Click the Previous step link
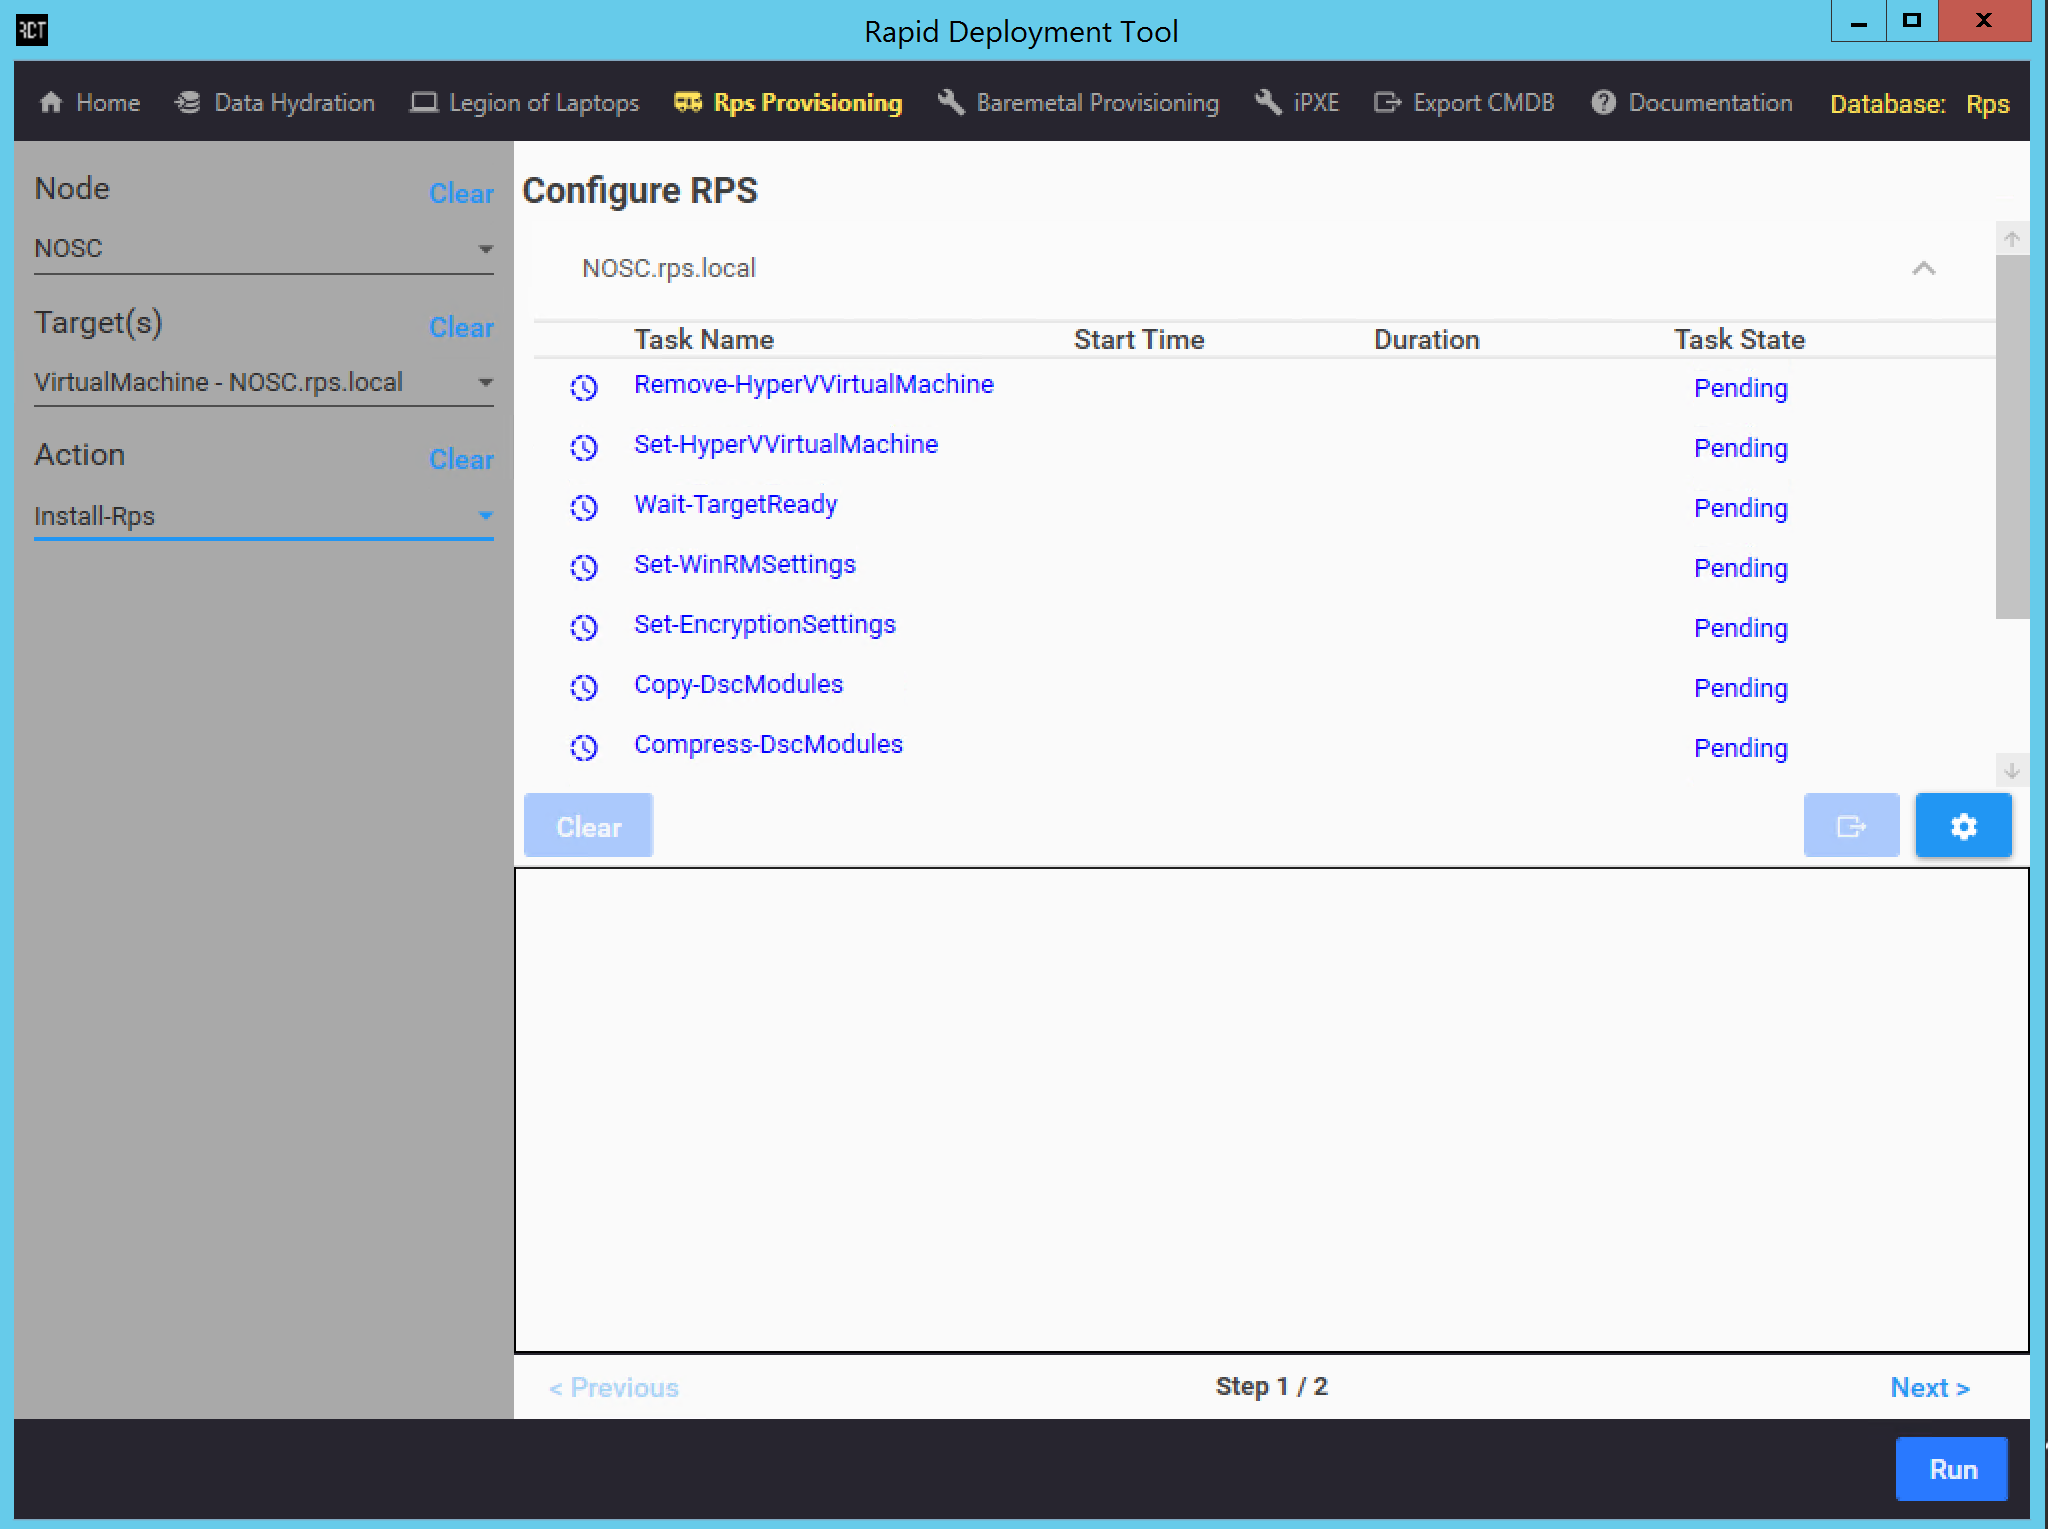Image resolution: width=2048 pixels, height=1529 pixels. tap(613, 1388)
